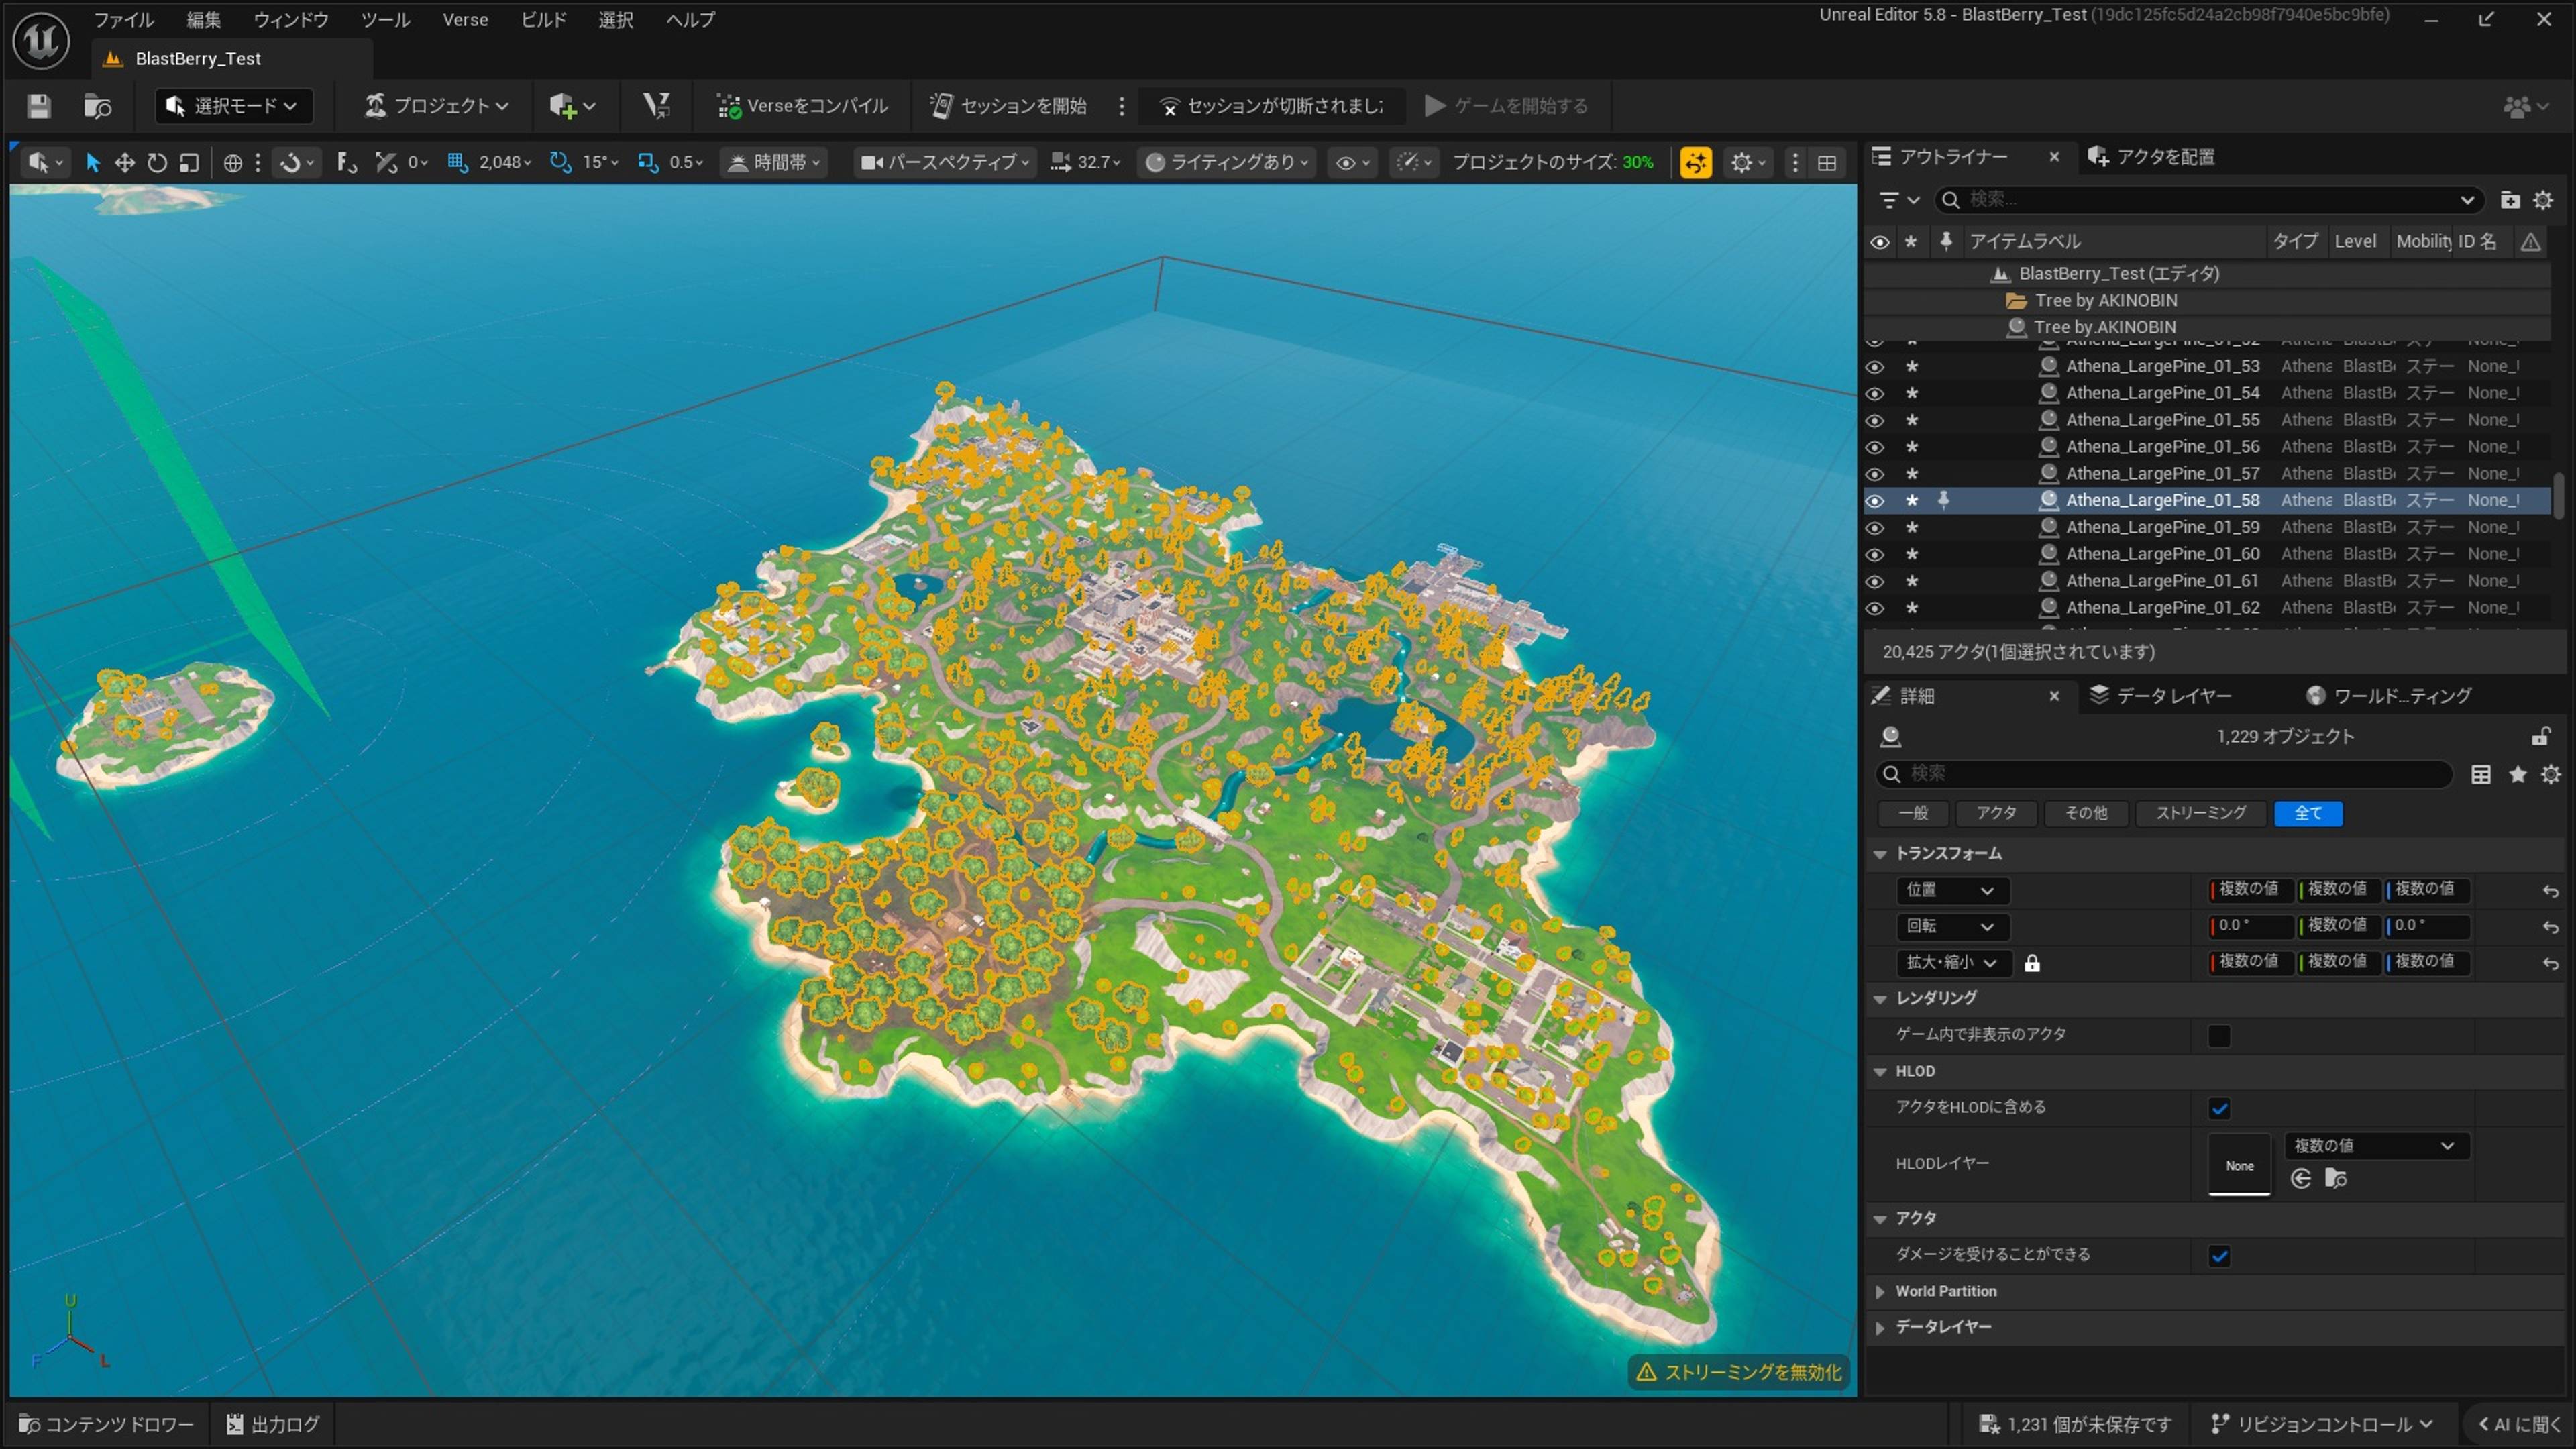Open the content browser icon beside save

[97, 106]
